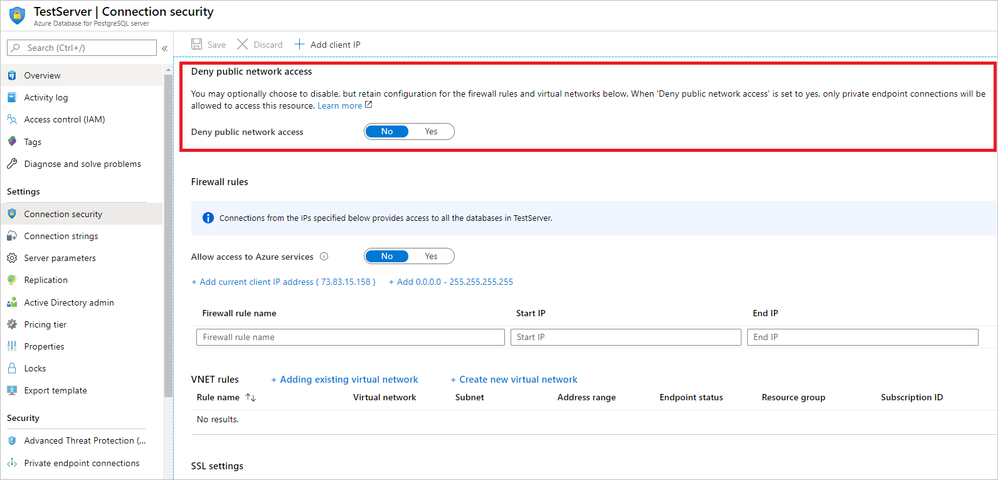
Task: Click the external link icon after Learn more
Action: (x=369, y=106)
